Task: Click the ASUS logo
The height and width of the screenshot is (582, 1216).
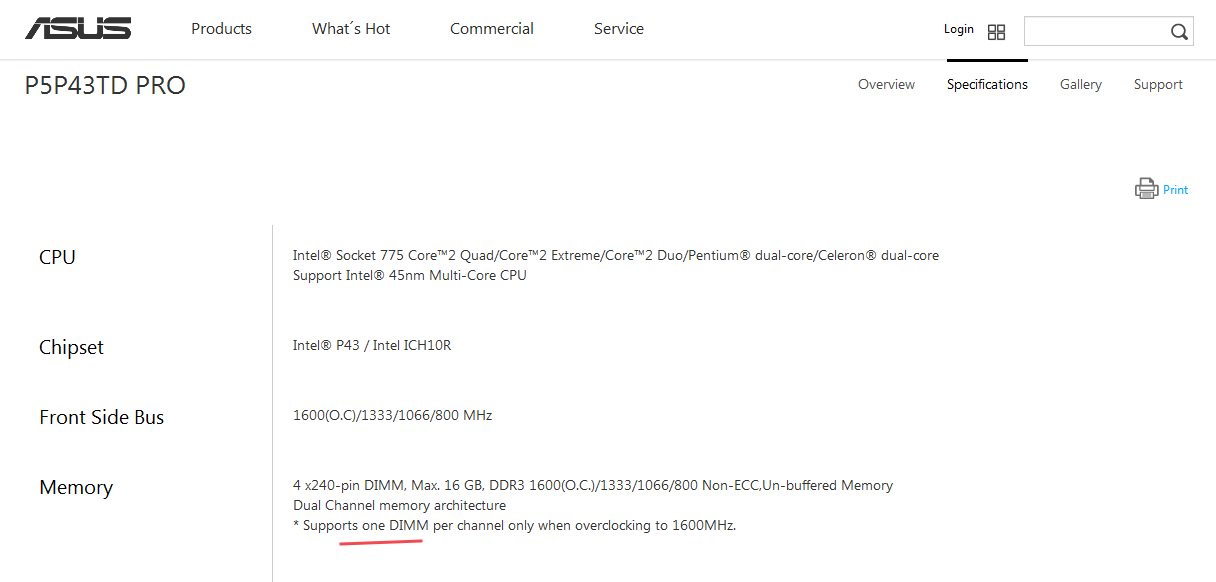Action: (x=78, y=29)
